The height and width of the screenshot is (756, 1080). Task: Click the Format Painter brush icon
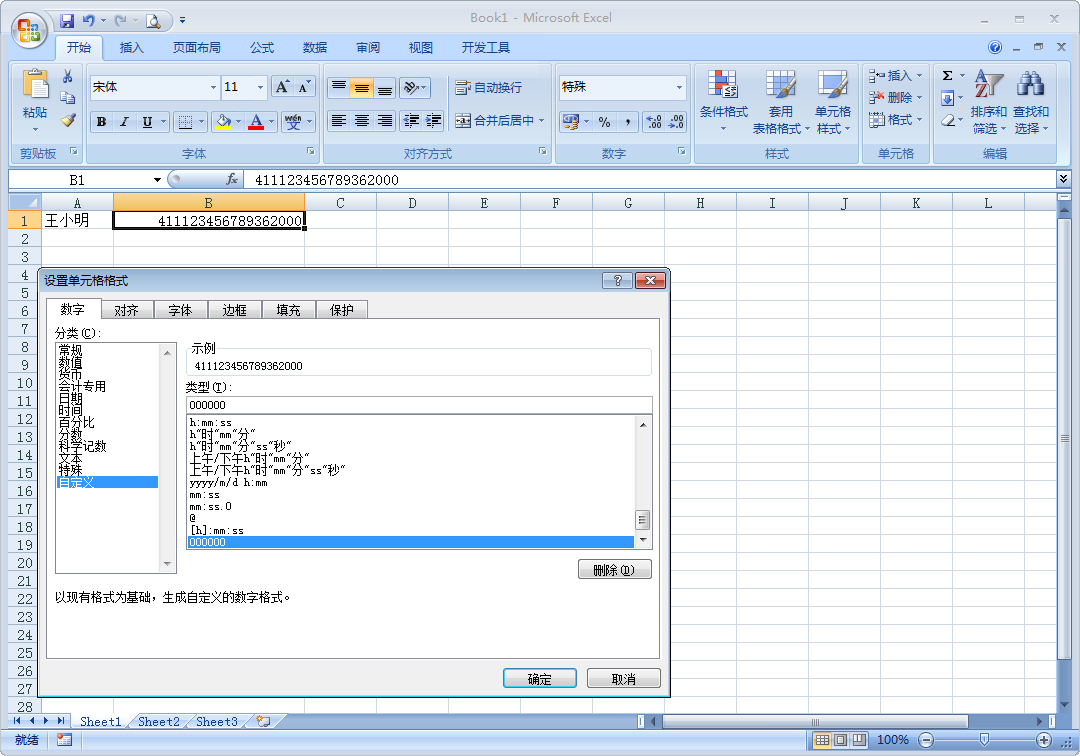point(68,120)
